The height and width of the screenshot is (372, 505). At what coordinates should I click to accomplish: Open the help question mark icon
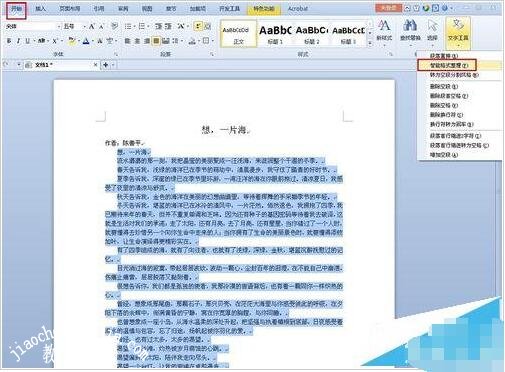[x=444, y=8]
